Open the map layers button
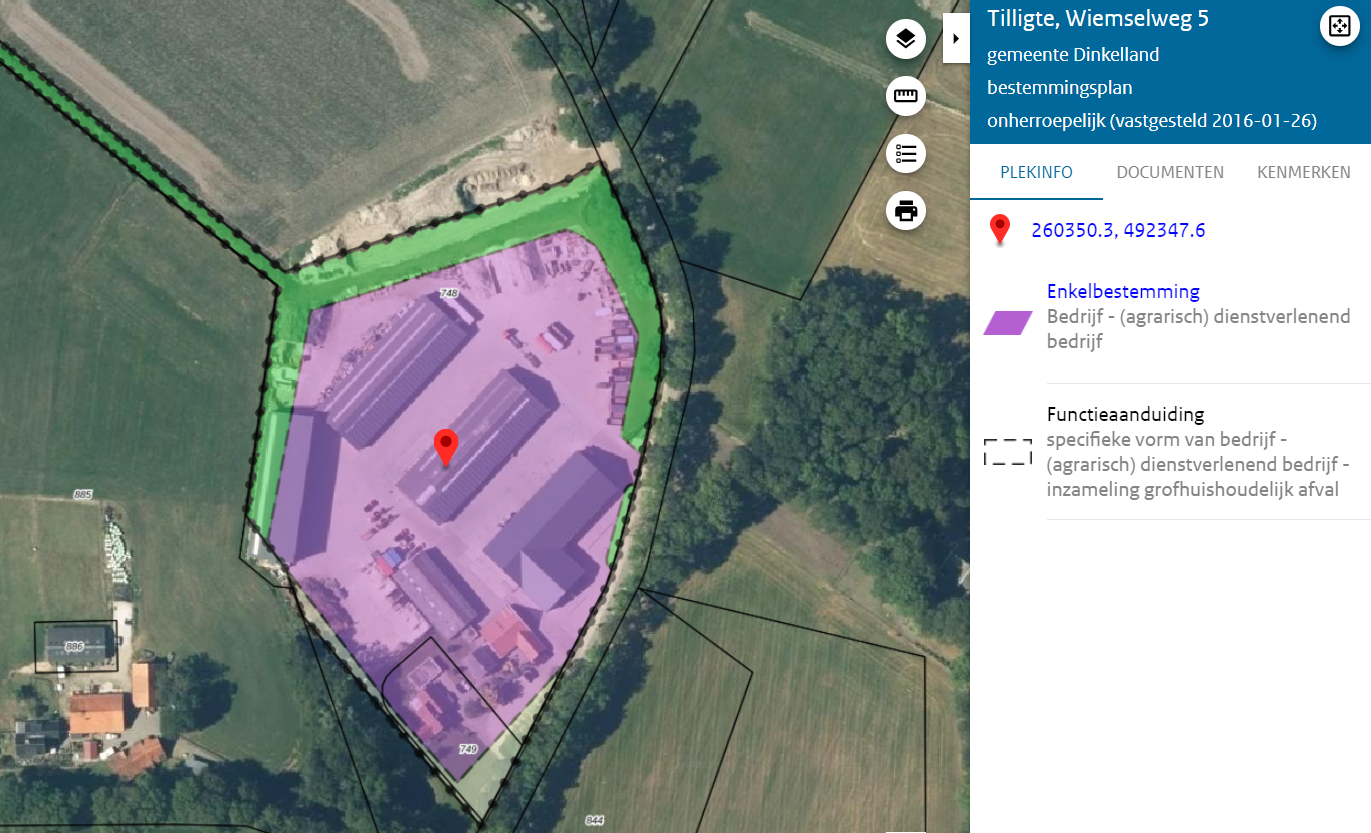1371x833 pixels. click(x=905, y=39)
